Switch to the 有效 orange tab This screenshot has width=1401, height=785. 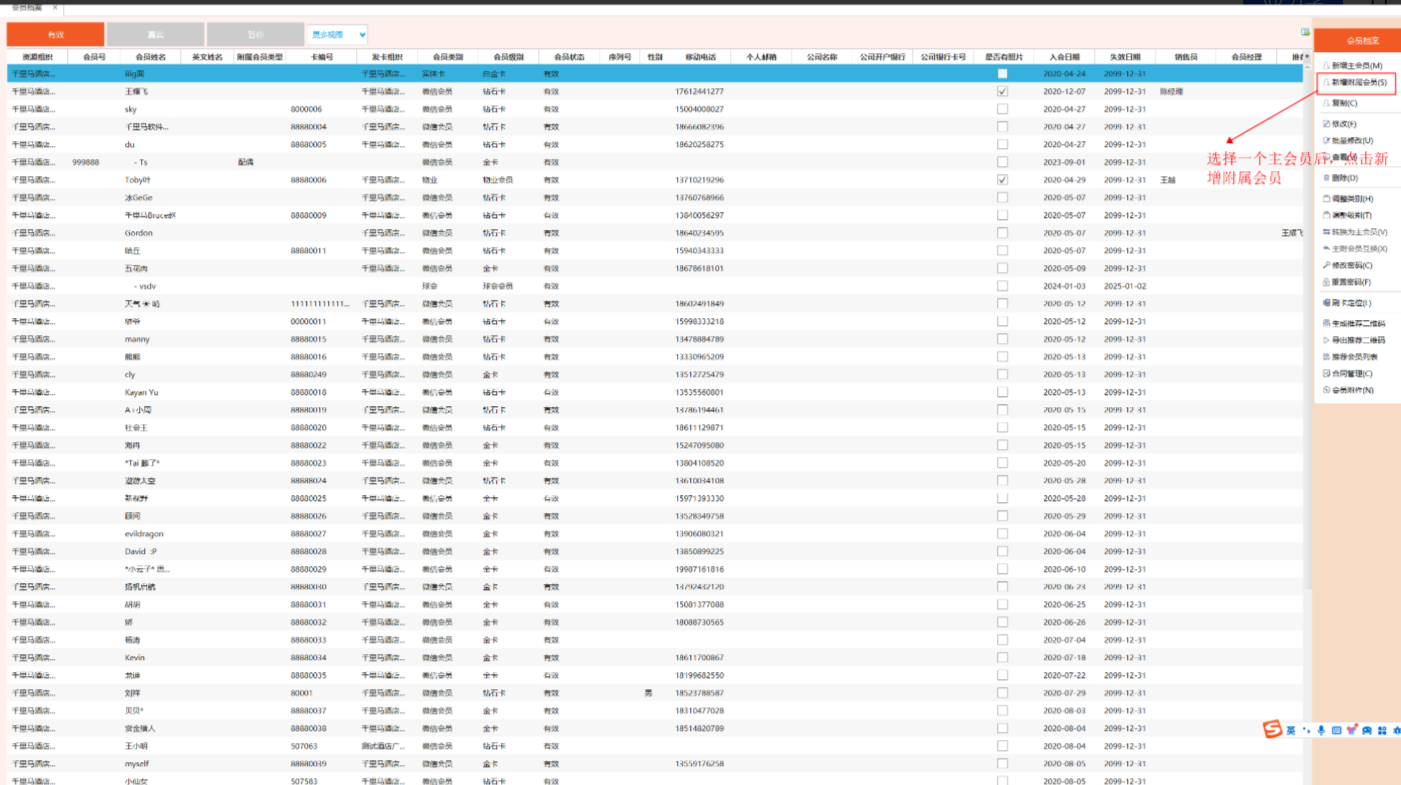coord(55,35)
